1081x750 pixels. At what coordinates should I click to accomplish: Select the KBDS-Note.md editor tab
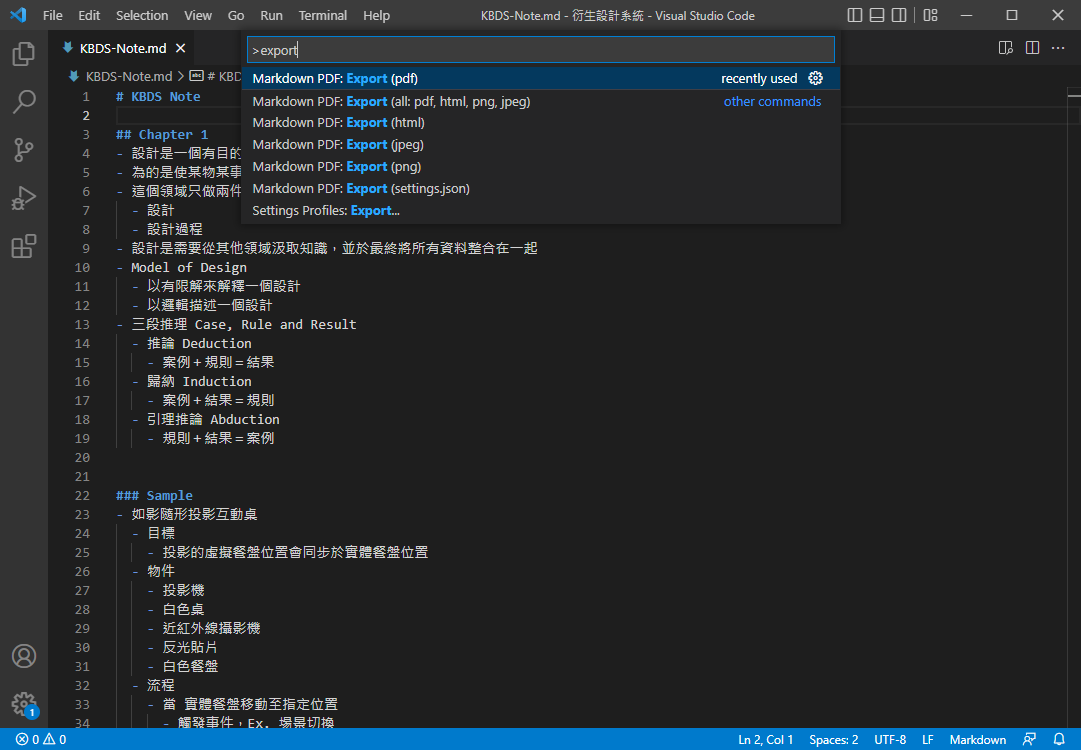[x=123, y=48]
